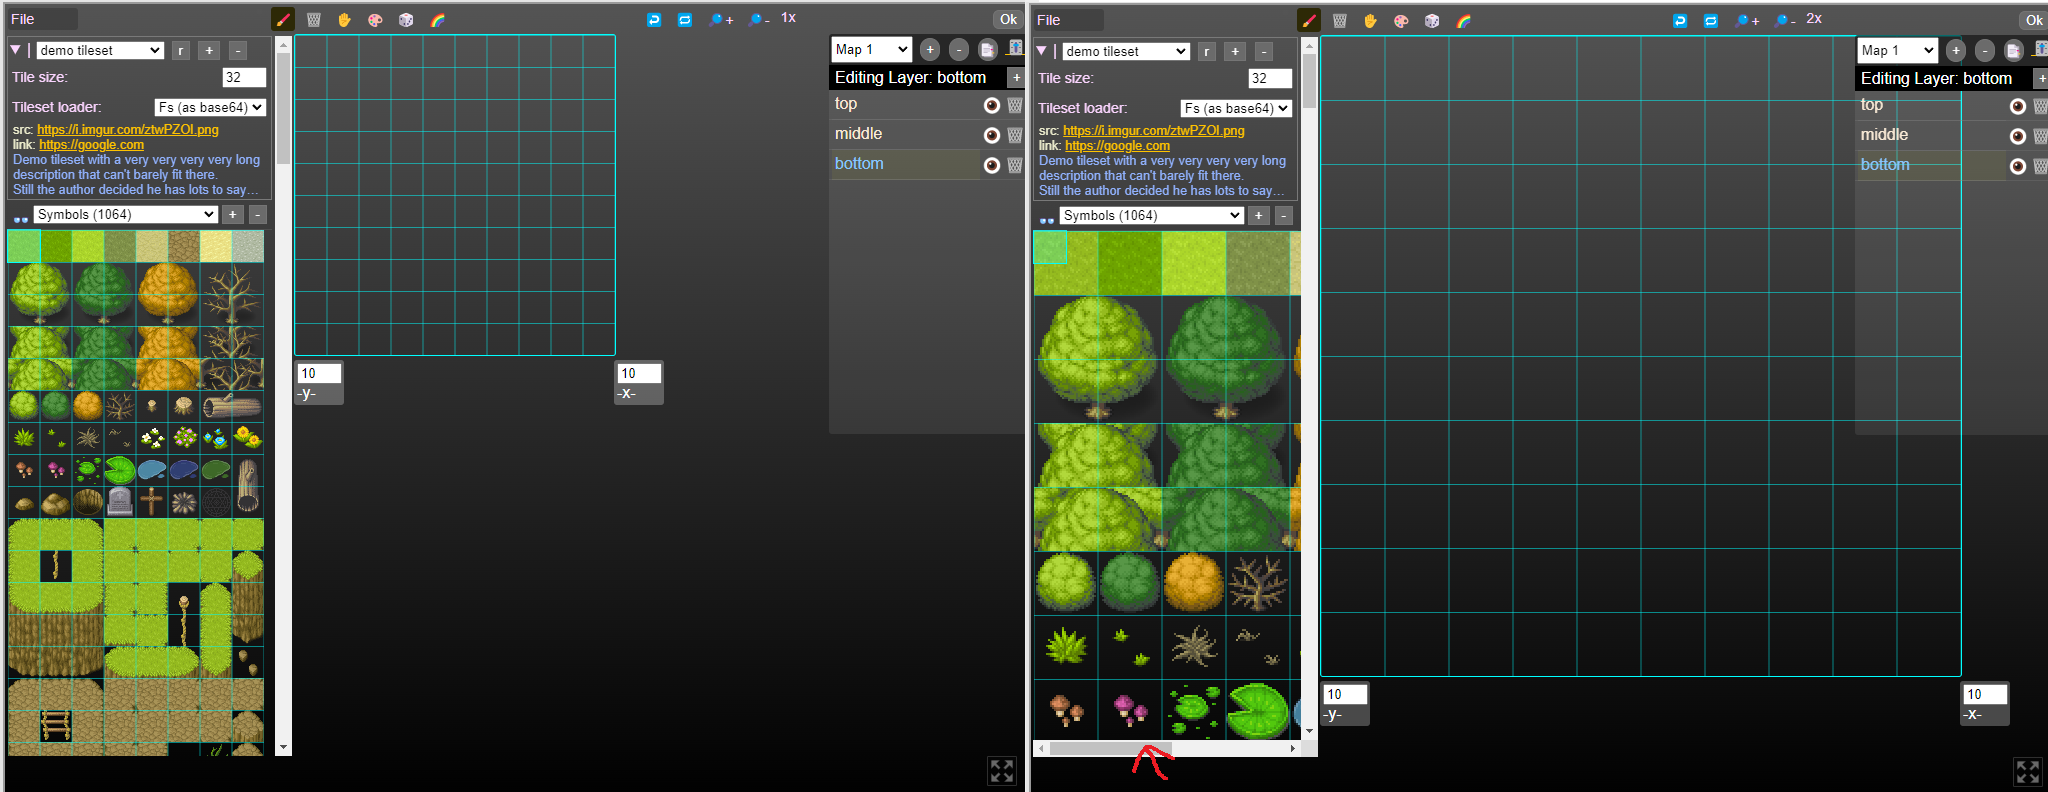This screenshot has width=2048, height=792.
Task: Click the x map-size field in right editor
Action: point(1985,694)
